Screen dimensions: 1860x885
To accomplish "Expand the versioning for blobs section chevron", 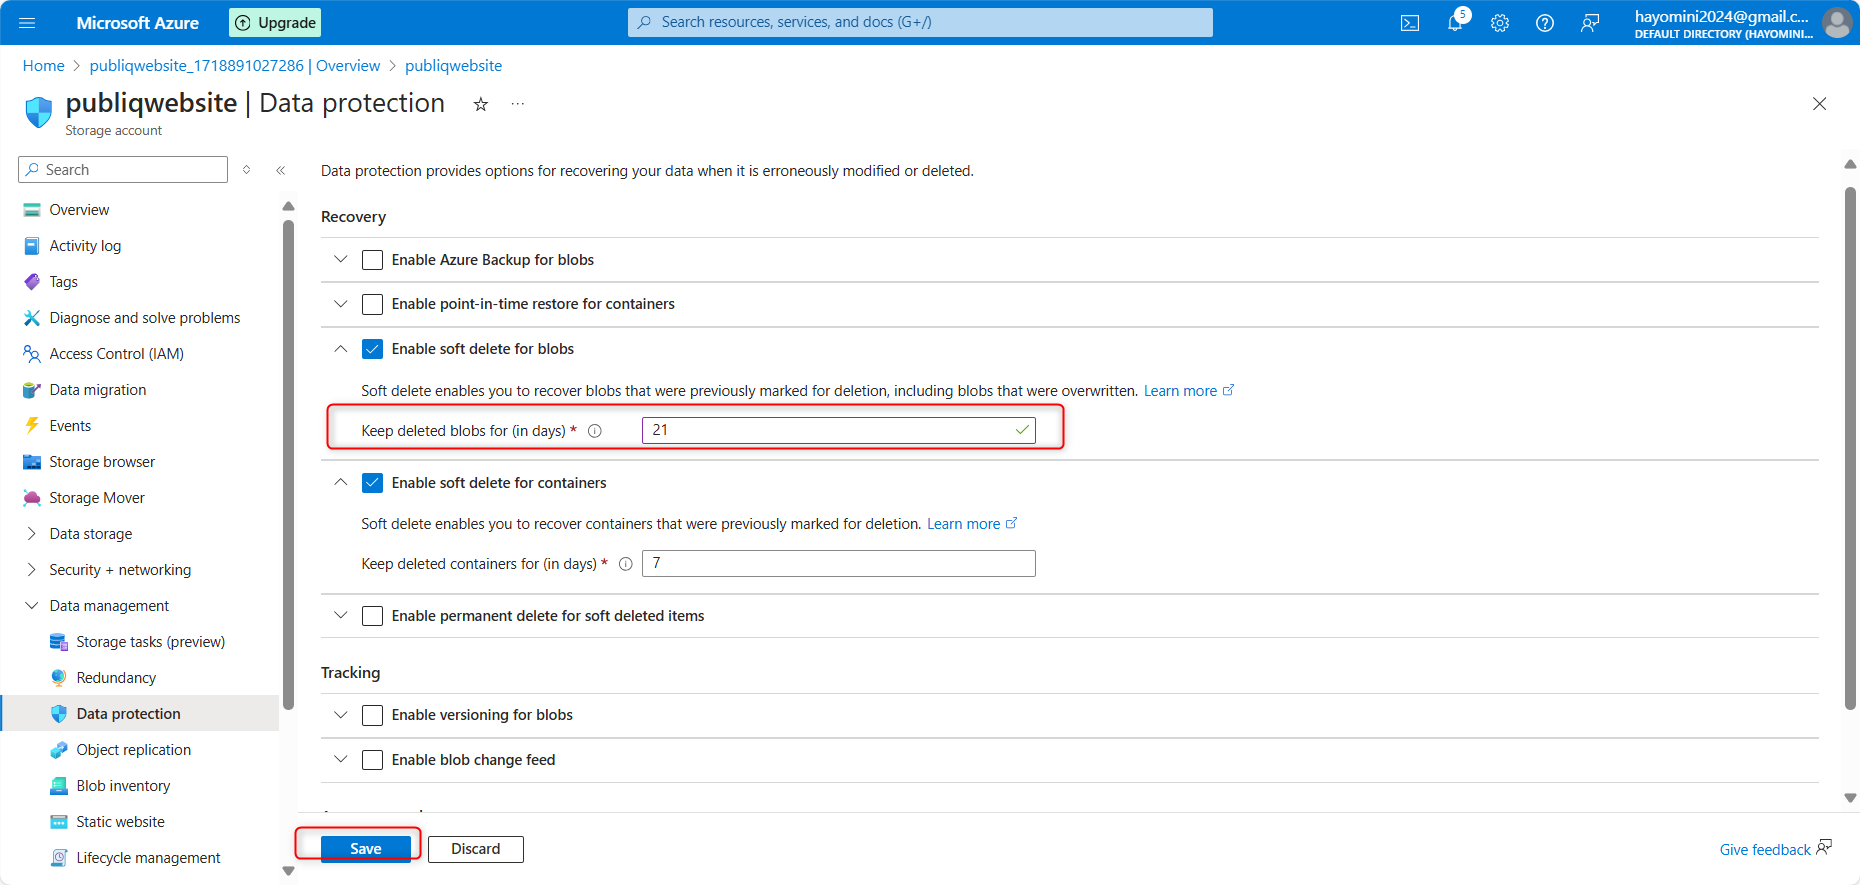I will coord(341,714).
